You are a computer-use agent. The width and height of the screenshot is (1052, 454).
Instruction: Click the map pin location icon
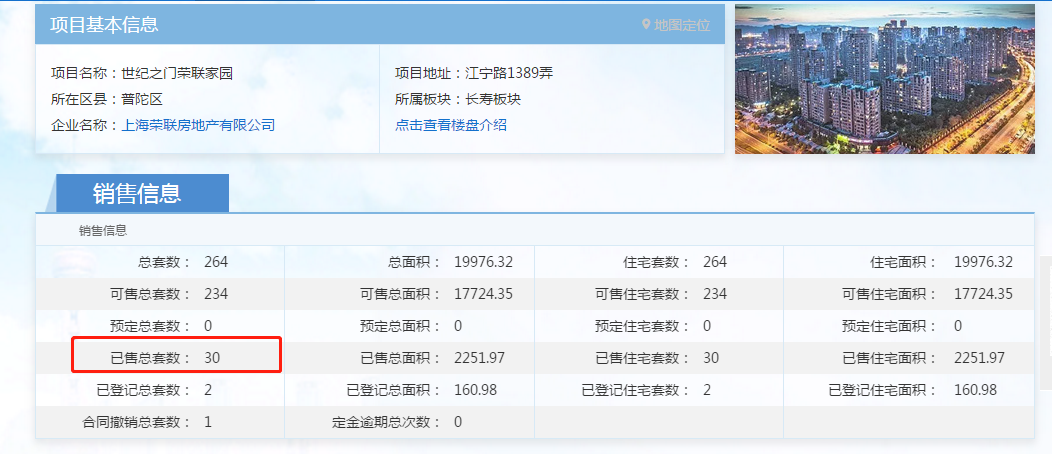646,25
